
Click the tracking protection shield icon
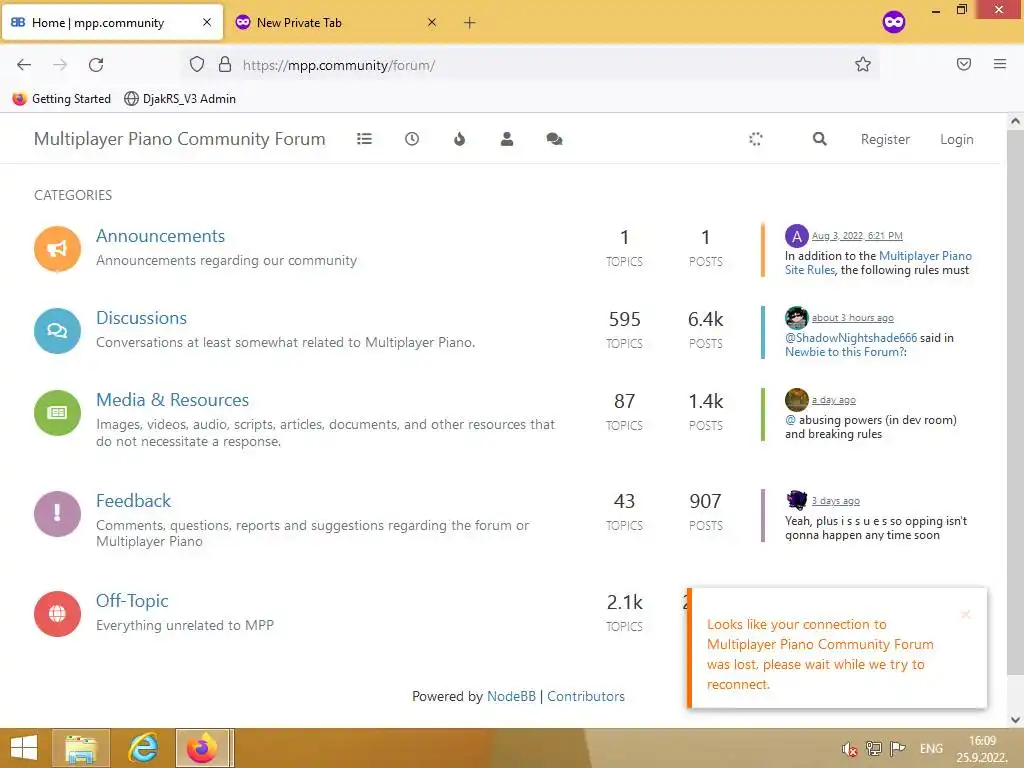click(197, 64)
